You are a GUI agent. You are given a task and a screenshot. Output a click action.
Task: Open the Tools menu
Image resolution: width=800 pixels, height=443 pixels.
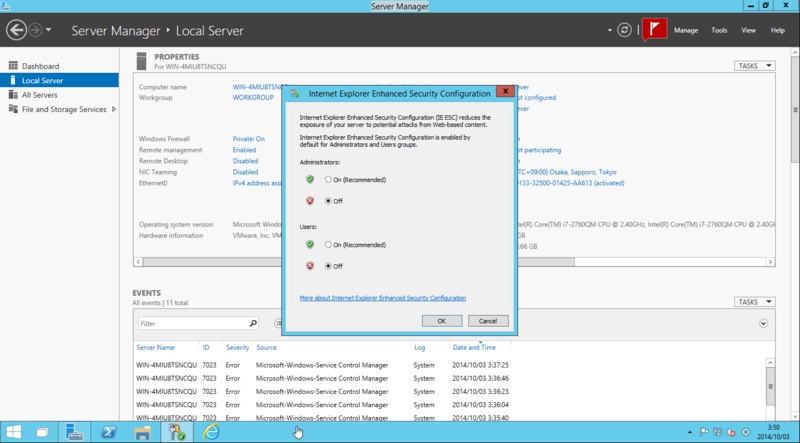click(x=719, y=30)
